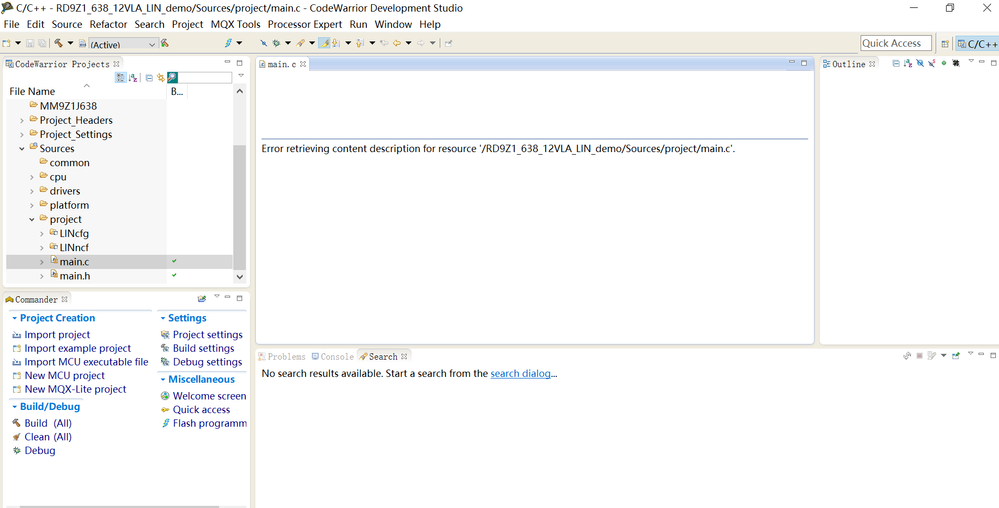Toggle Link with Editor in CodeWarrior Projects
The width and height of the screenshot is (999, 508).
[x=161, y=77]
